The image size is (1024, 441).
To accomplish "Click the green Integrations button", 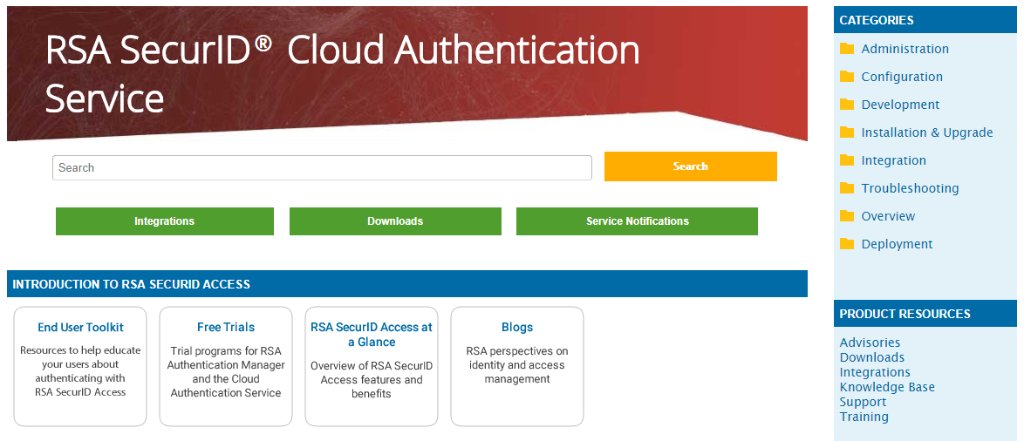I will click(165, 221).
